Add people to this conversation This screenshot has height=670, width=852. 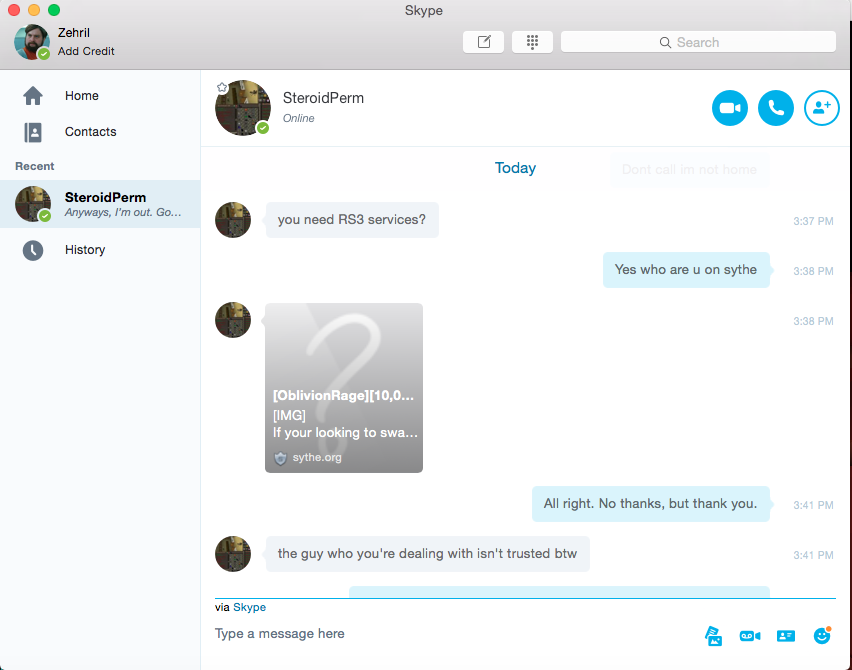[822, 108]
